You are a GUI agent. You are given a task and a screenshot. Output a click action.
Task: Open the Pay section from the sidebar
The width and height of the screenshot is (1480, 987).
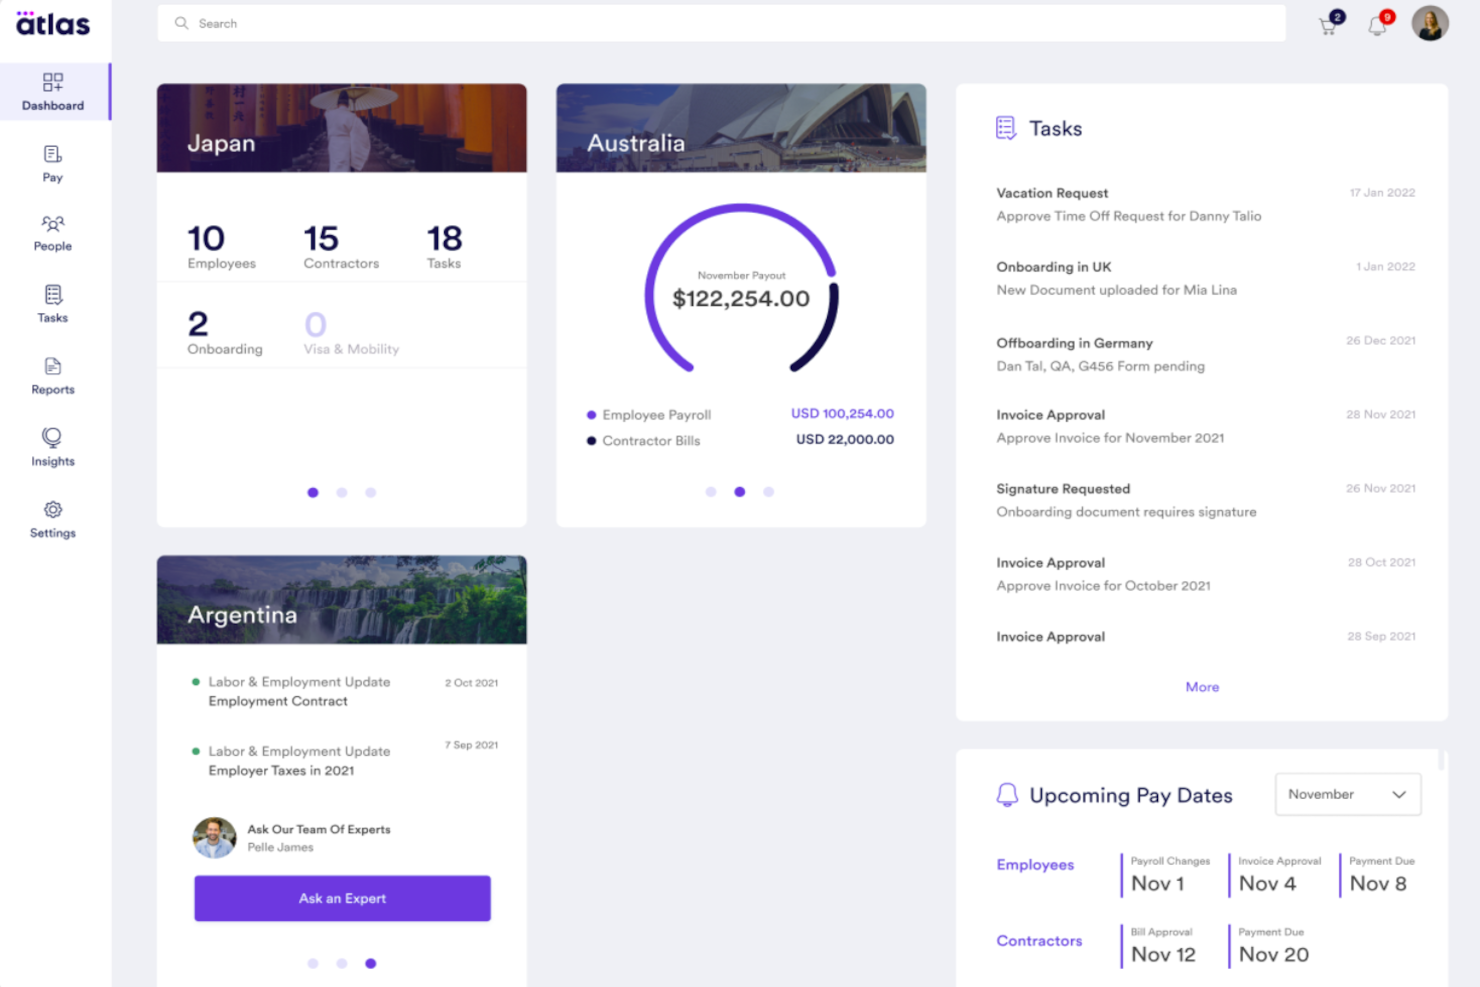(x=52, y=163)
